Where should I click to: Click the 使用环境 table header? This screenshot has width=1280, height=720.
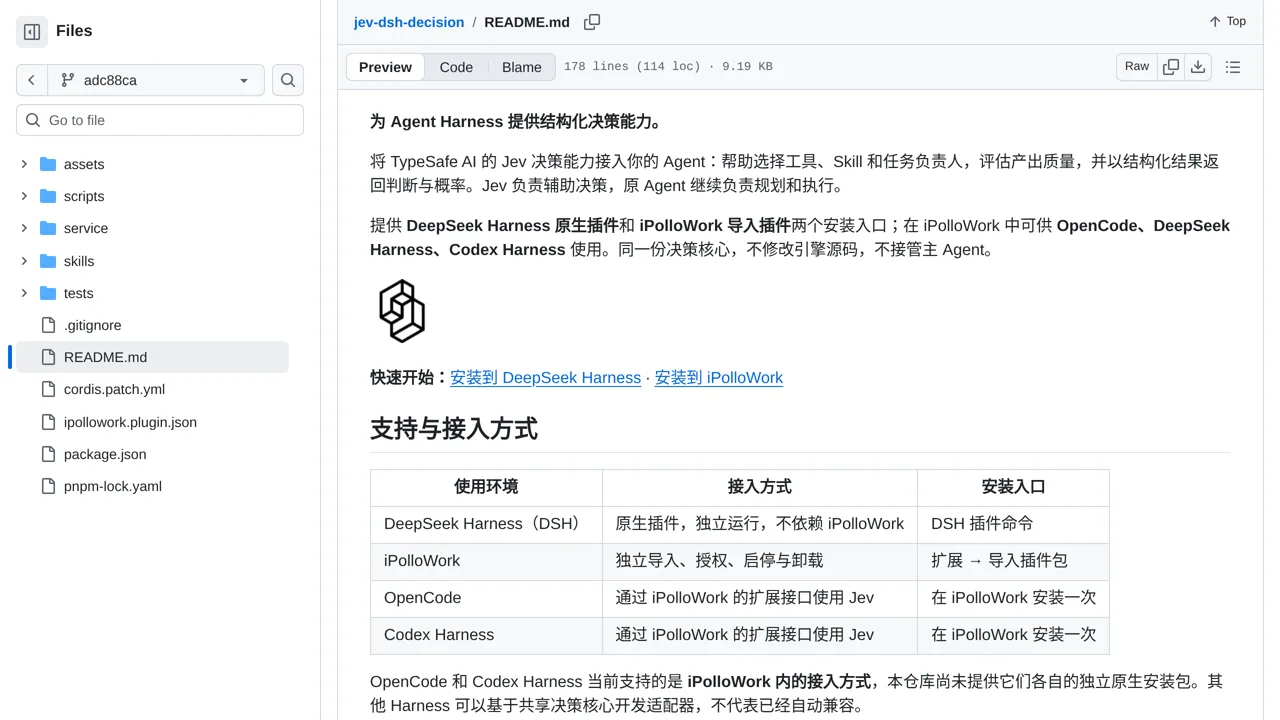(486, 487)
